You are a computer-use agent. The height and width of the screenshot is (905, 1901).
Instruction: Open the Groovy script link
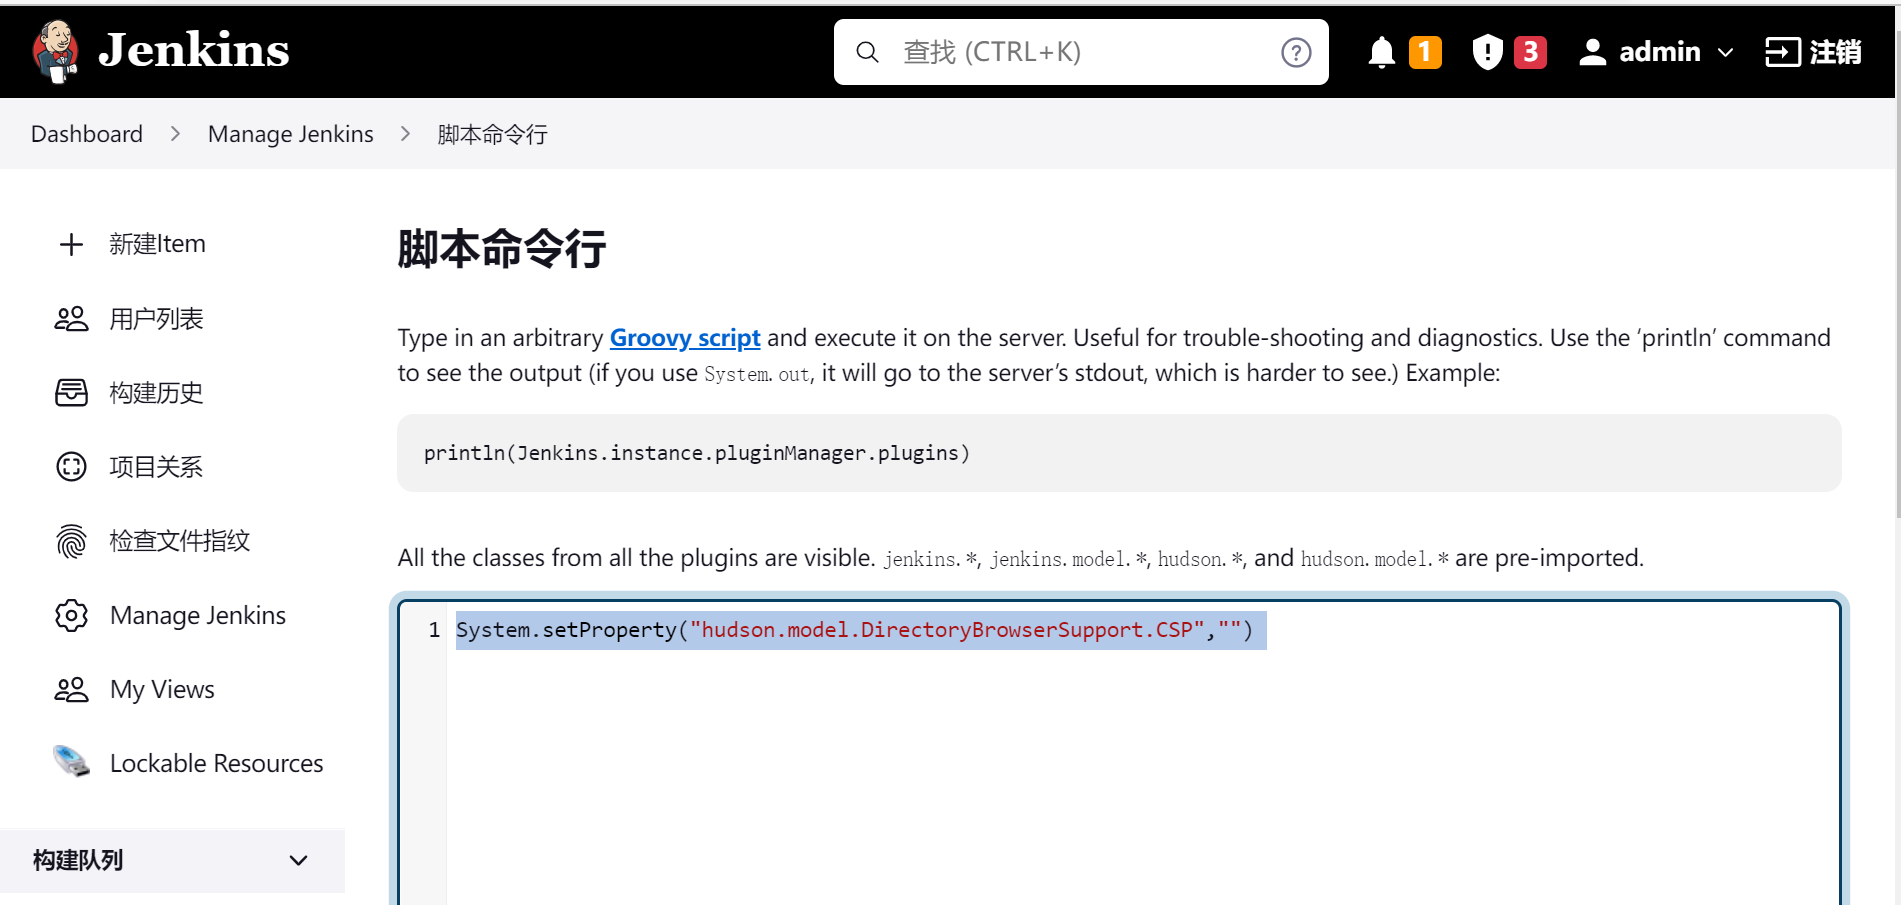685,338
